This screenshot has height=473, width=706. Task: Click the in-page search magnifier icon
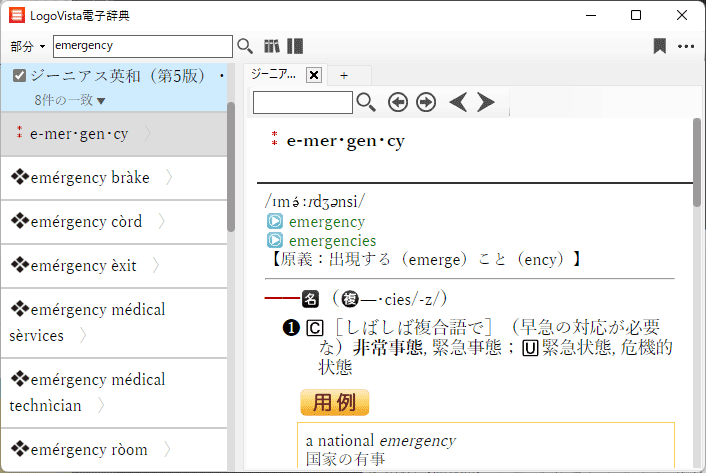click(x=366, y=102)
